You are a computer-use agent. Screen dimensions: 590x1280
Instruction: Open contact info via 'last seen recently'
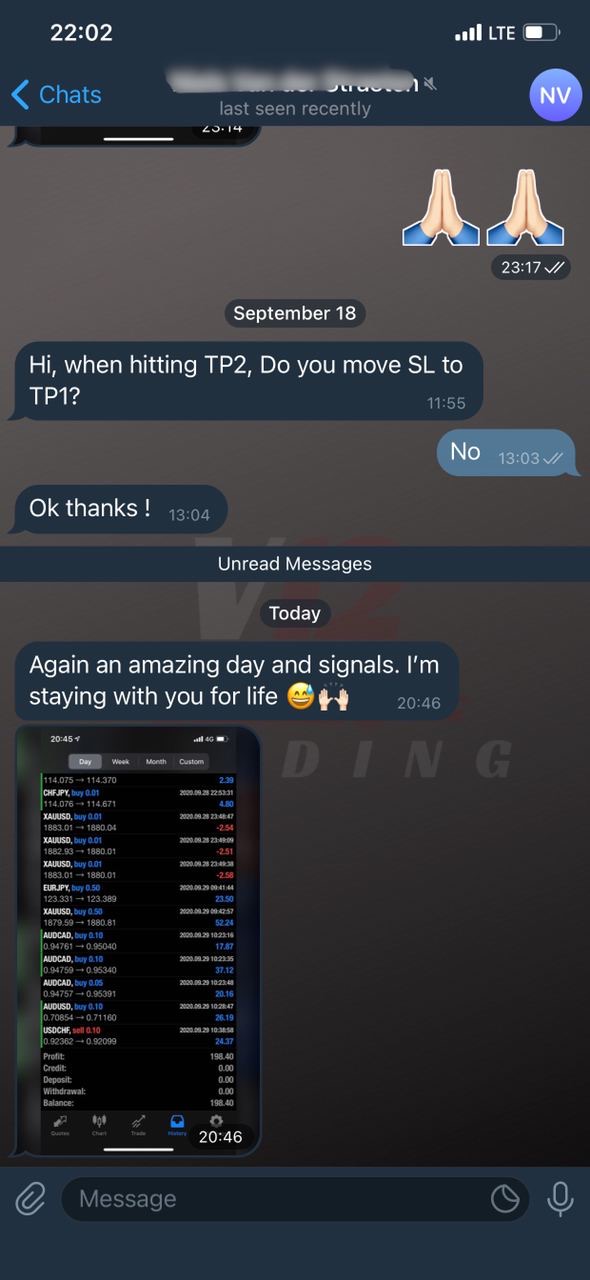[295, 108]
